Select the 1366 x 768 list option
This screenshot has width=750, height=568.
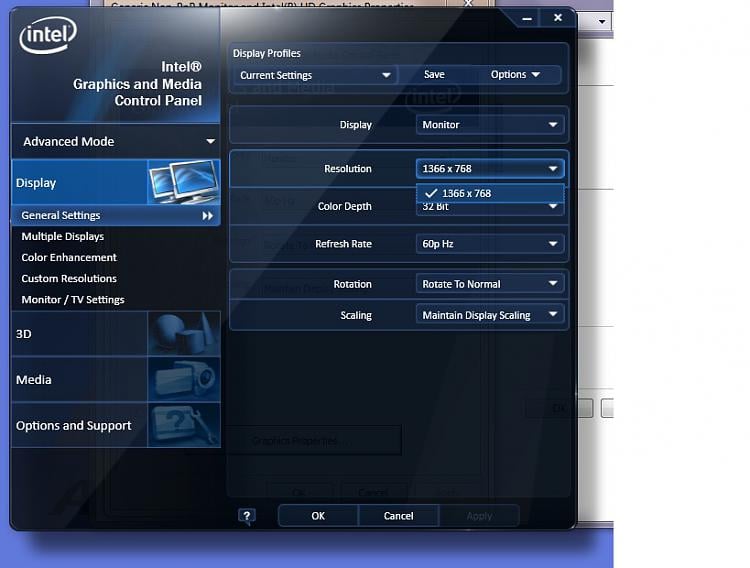(490, 193)
